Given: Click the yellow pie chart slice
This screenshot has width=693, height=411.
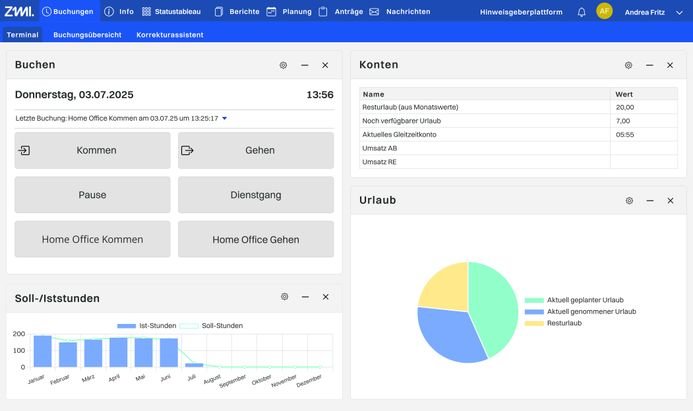Looking at the screenshot, I should pyautogui.click(x=449, y=289).
